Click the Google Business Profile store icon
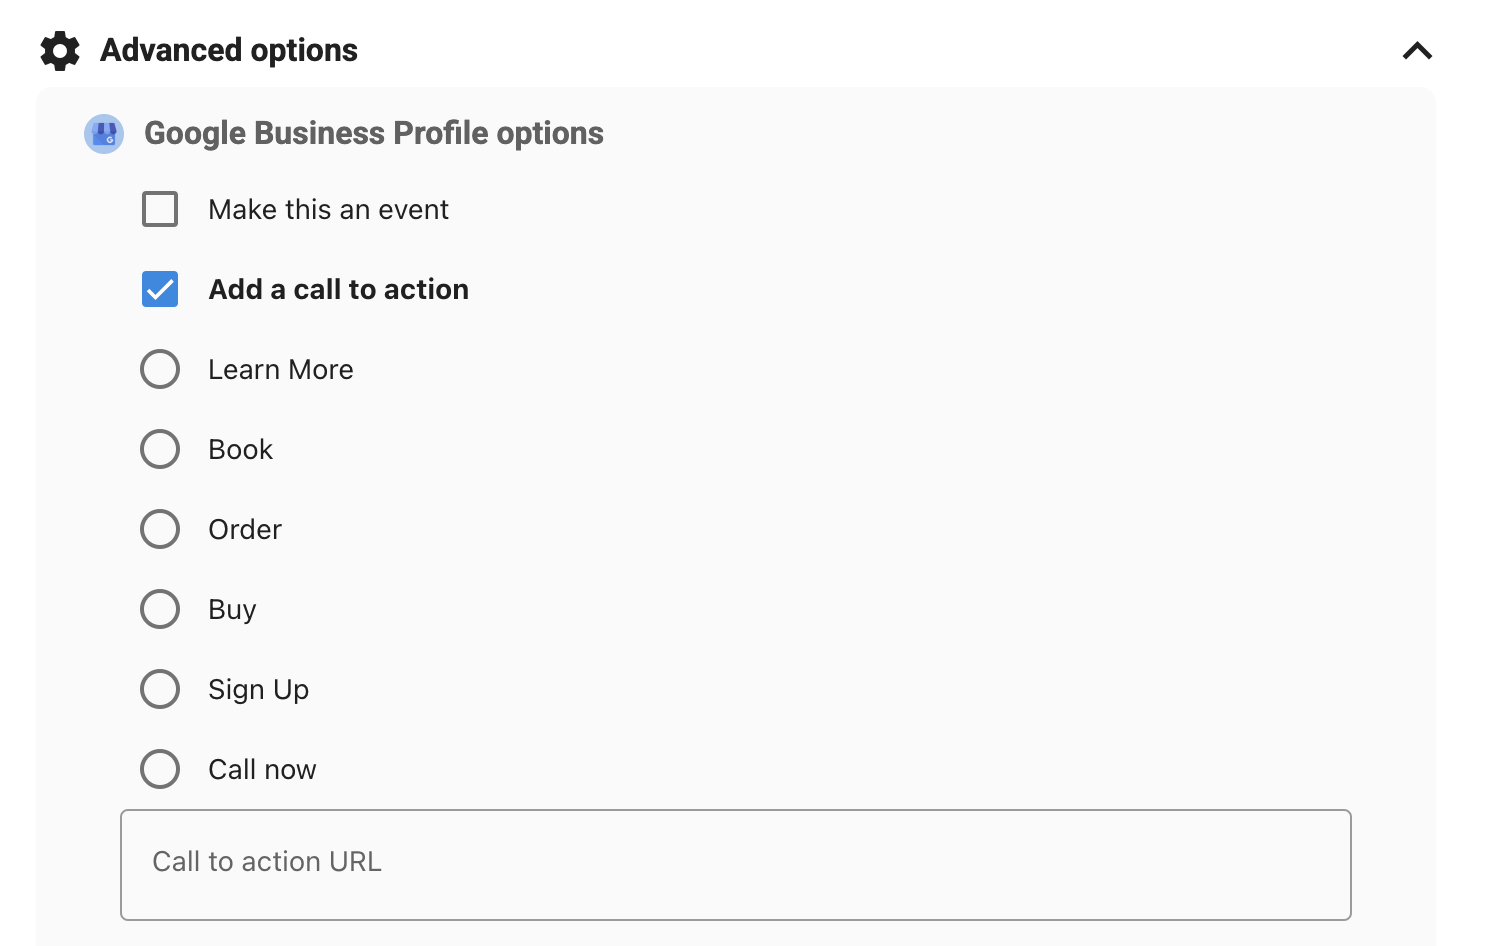Image resolution: width=1488 pixels, height=946 pixels. 104,133
